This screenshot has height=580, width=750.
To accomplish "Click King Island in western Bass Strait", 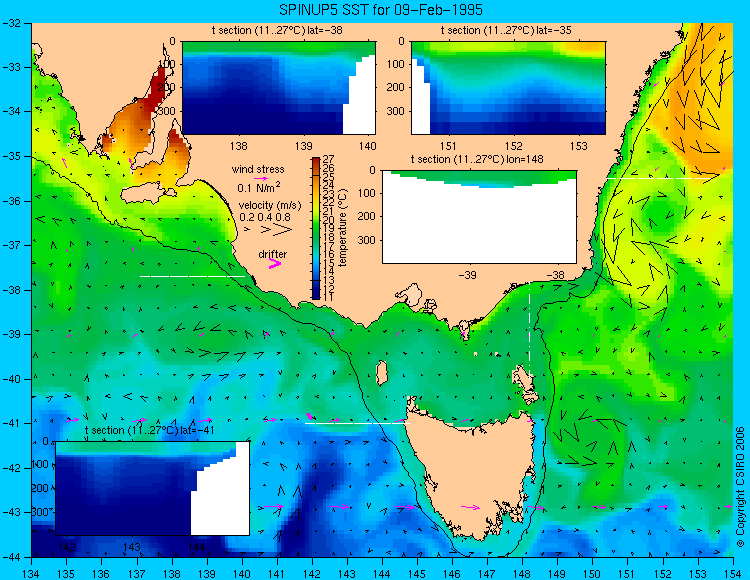I will coord(382,373).
